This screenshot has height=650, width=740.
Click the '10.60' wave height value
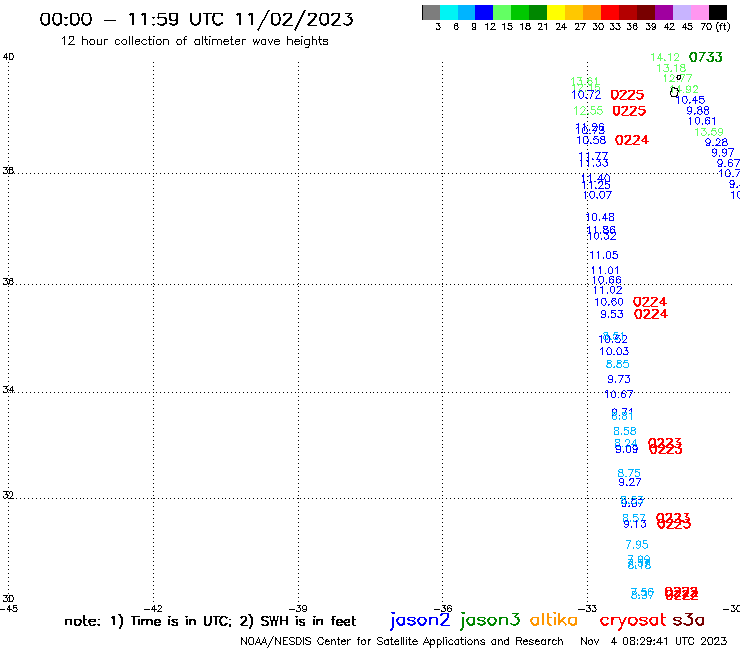[609, 302]
